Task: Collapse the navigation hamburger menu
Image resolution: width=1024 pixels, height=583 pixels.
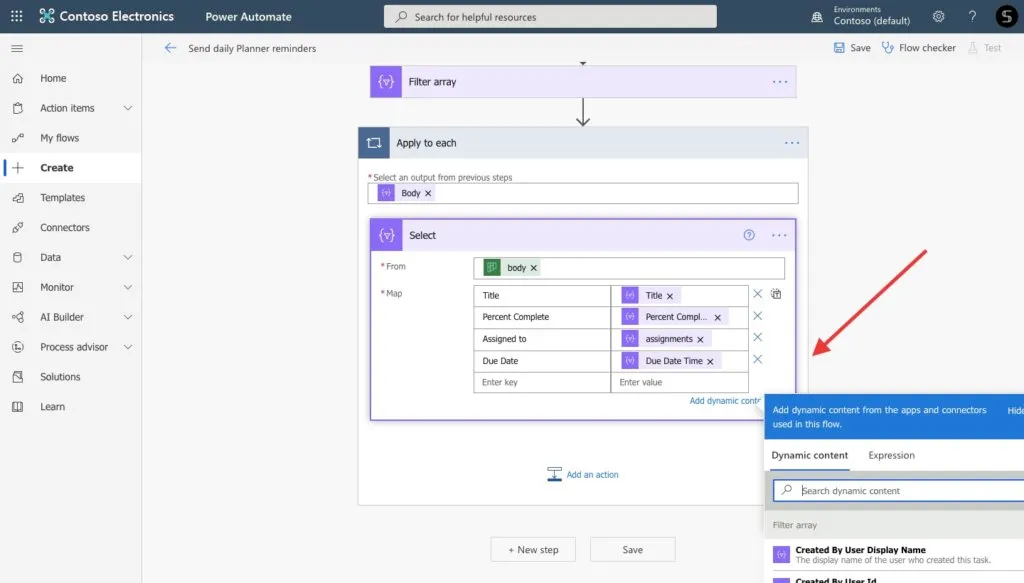Action: coord(17,48)
